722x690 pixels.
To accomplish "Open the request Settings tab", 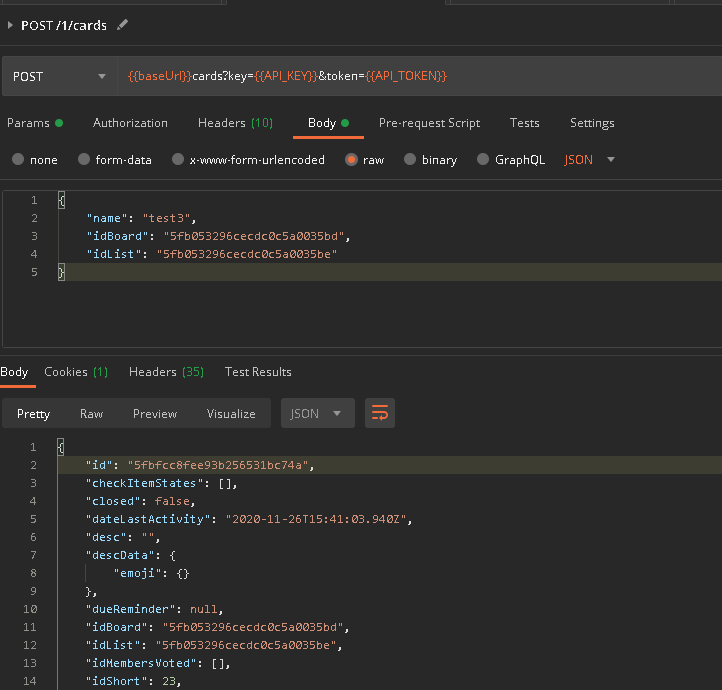I will coord(592,123).
